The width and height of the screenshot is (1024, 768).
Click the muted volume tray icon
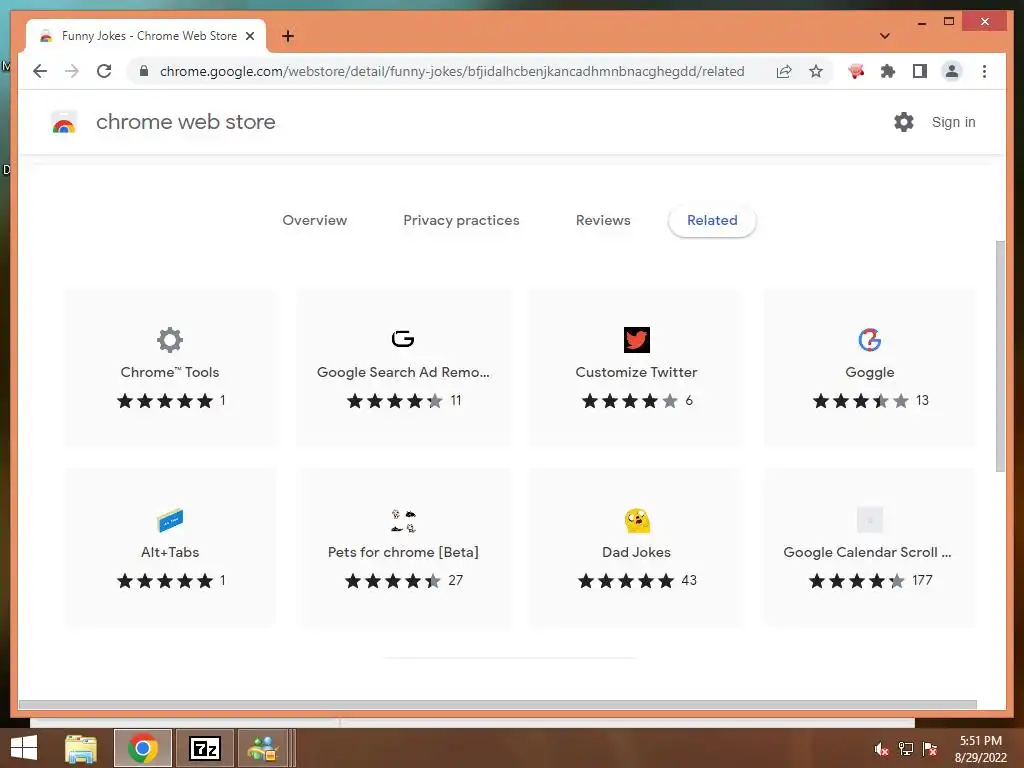tap(882, 749)
